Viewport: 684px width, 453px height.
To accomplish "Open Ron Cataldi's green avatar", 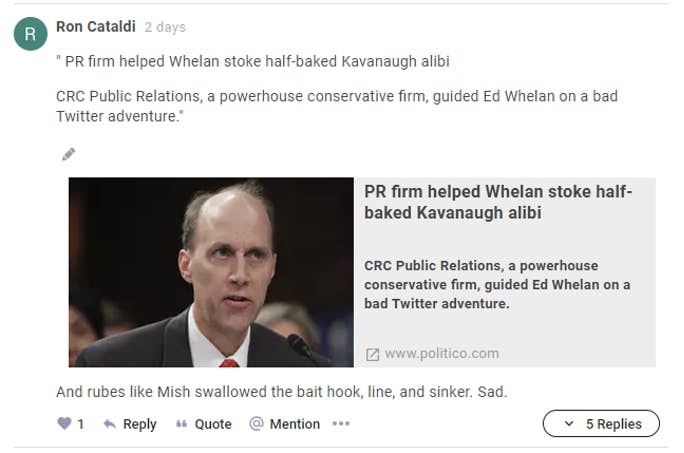I will click(x=31, y=34).
